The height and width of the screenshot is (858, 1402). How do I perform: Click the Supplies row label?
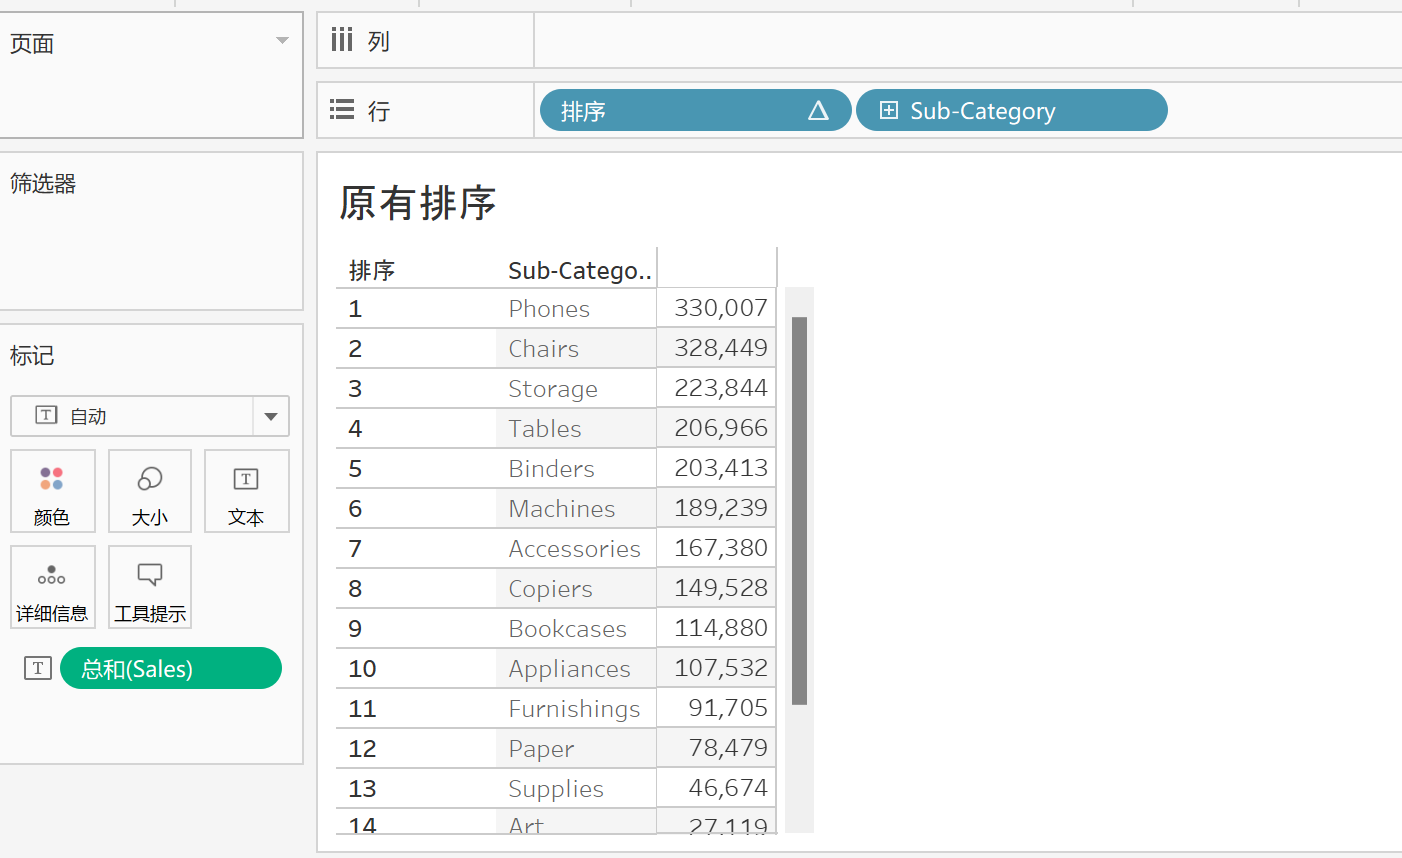(556, 788)
